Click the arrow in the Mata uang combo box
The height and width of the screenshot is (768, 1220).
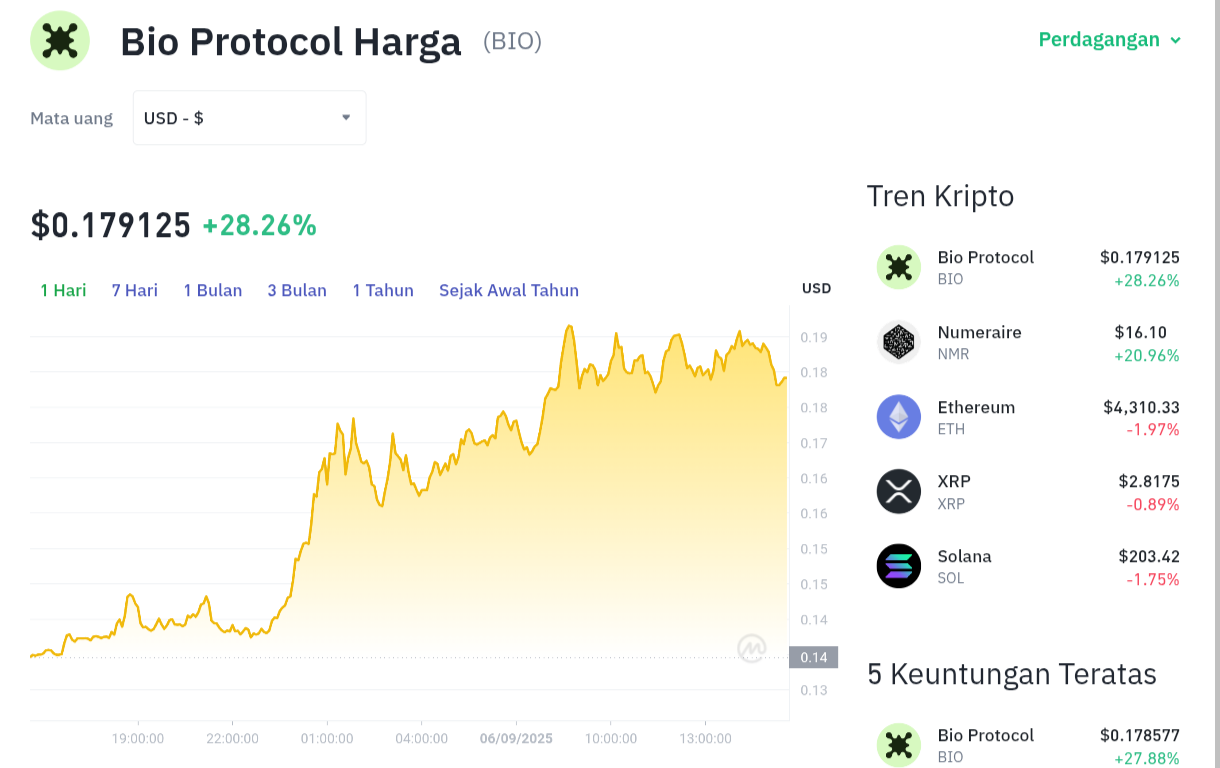tap(346, 118)
